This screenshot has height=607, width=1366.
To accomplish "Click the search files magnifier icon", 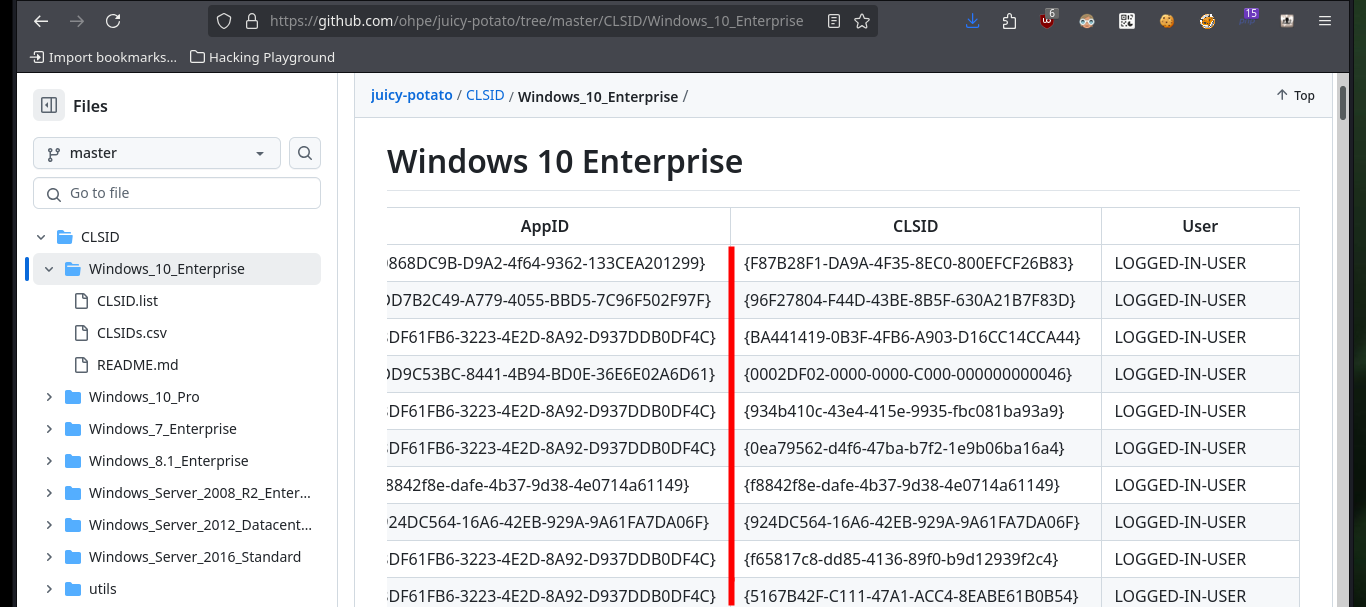I will pyautogui.click(x=305, y=153).
